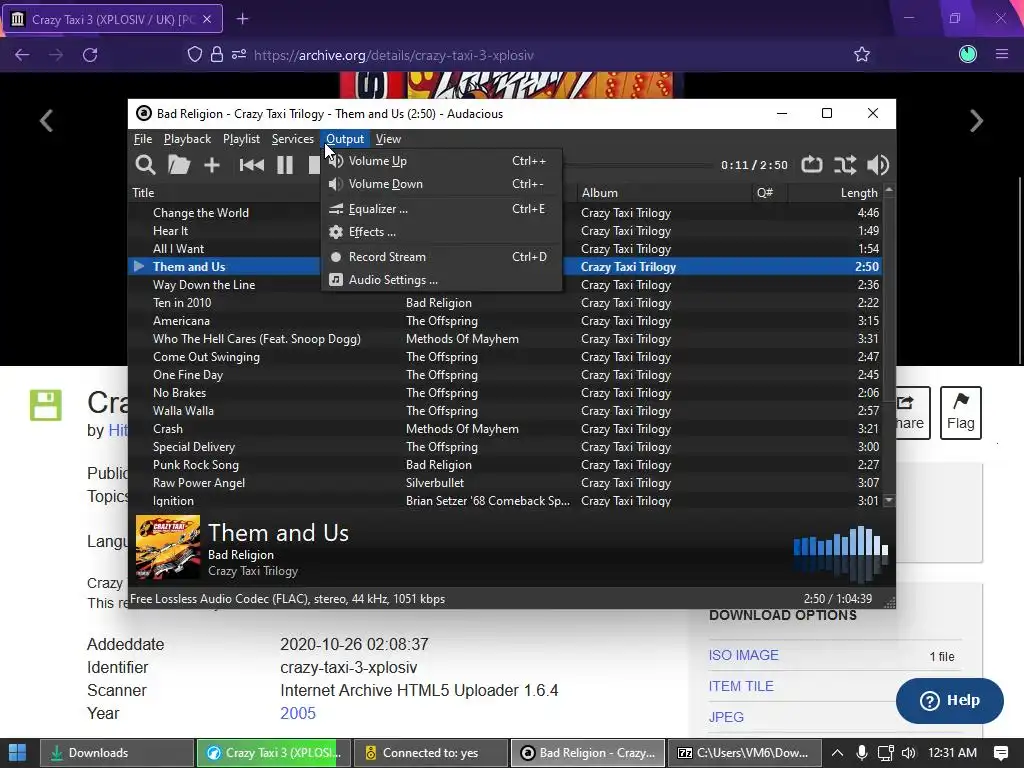Select the track Punk Rock Song
This screenshot has height=768, width=1024.
point(195,465)
